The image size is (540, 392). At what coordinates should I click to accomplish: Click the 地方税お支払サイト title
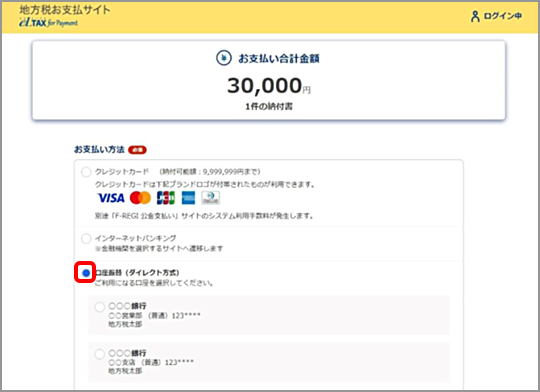pos(65,10)
